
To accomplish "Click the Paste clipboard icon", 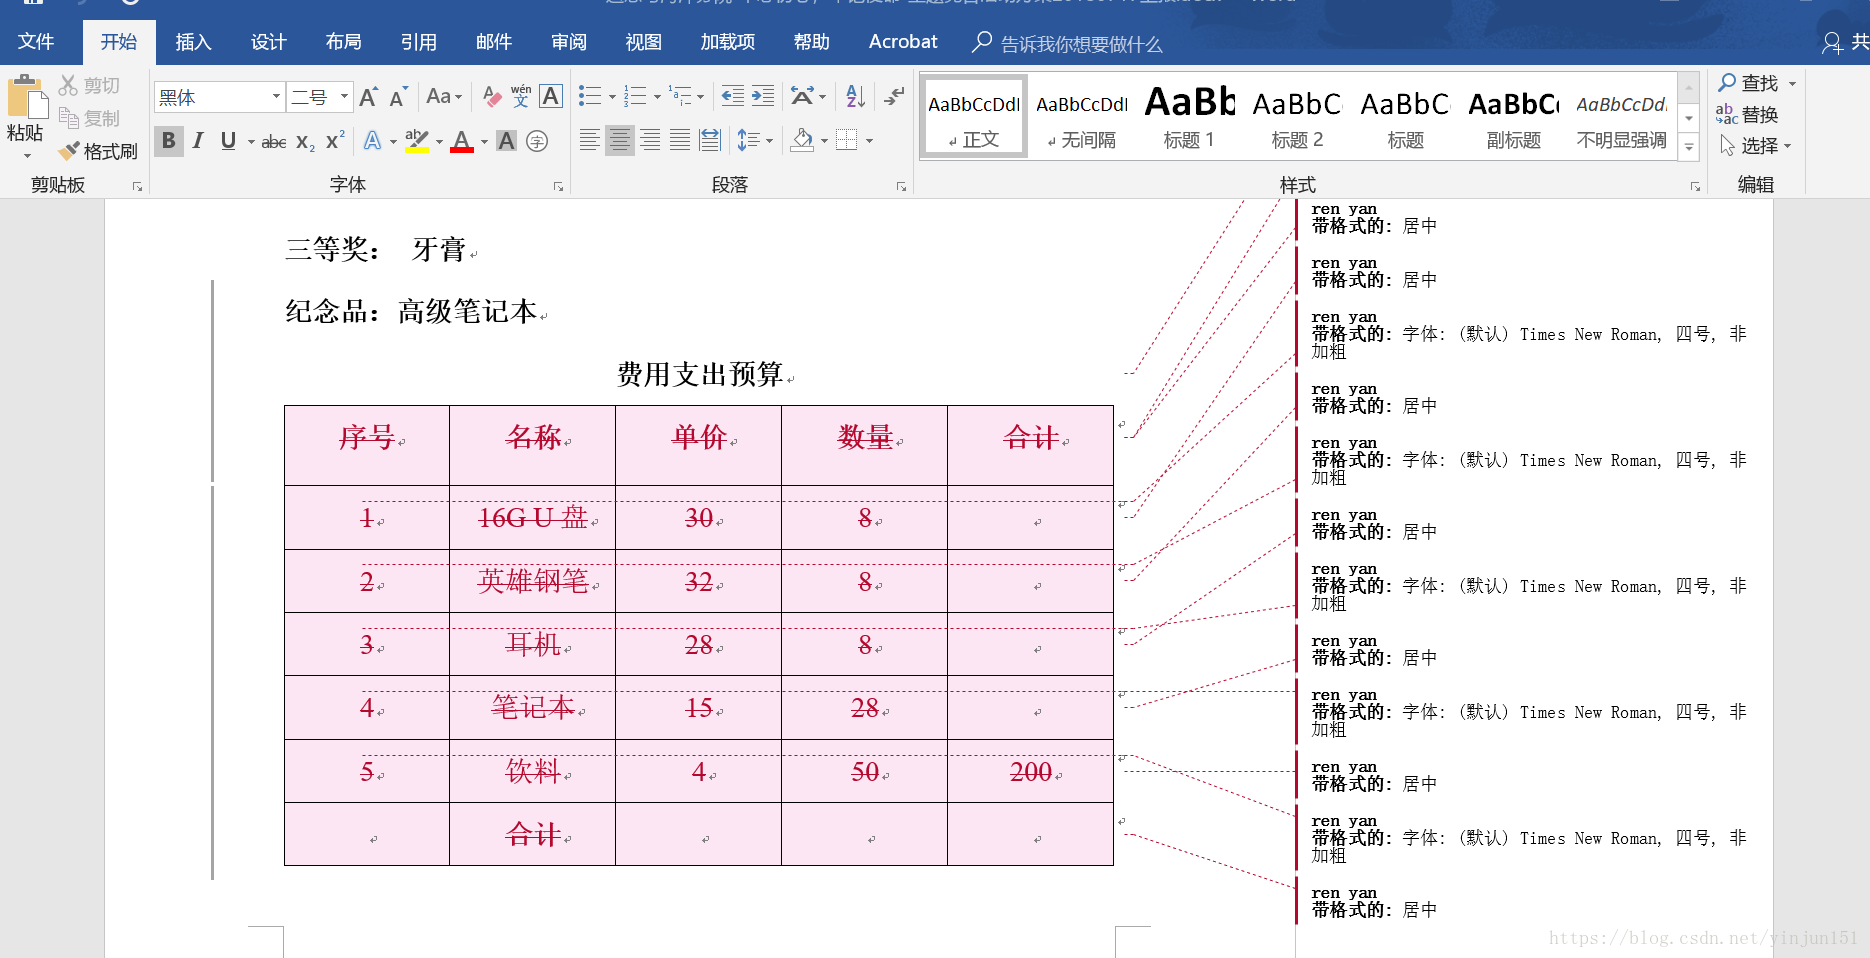I will [x=27, y=99].
